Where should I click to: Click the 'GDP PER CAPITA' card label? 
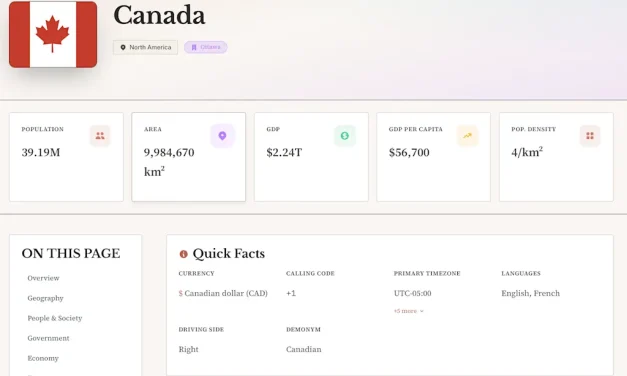click(x=415, y=129)
